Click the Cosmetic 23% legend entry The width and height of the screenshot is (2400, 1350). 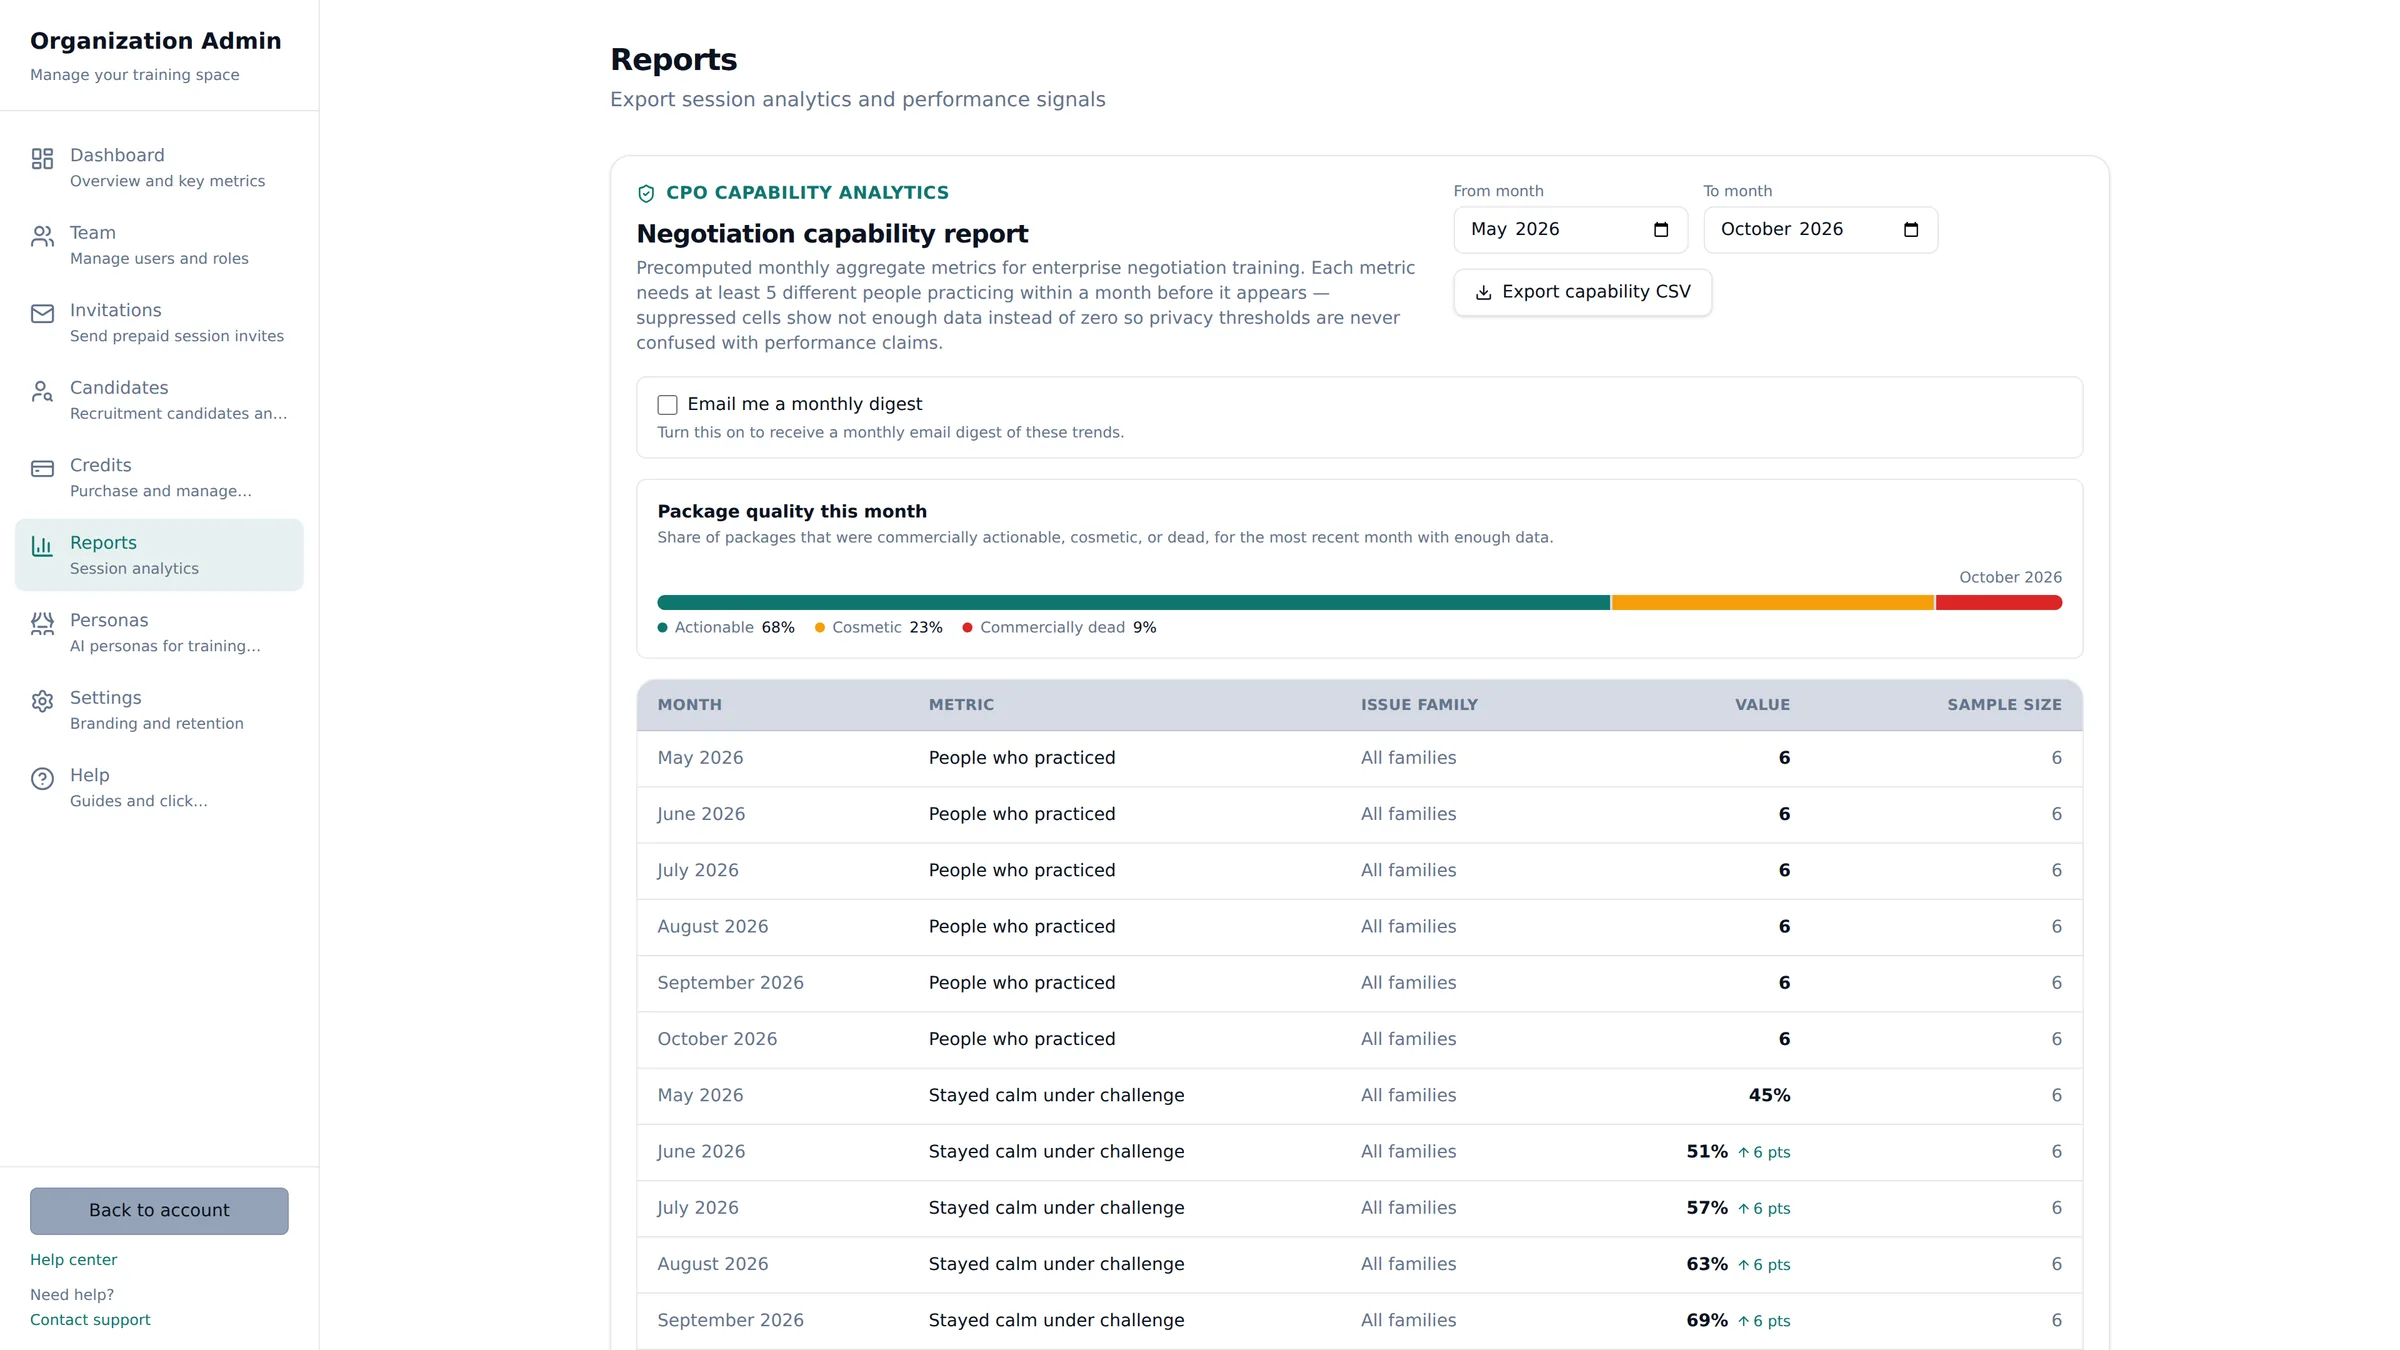(879, 628)
